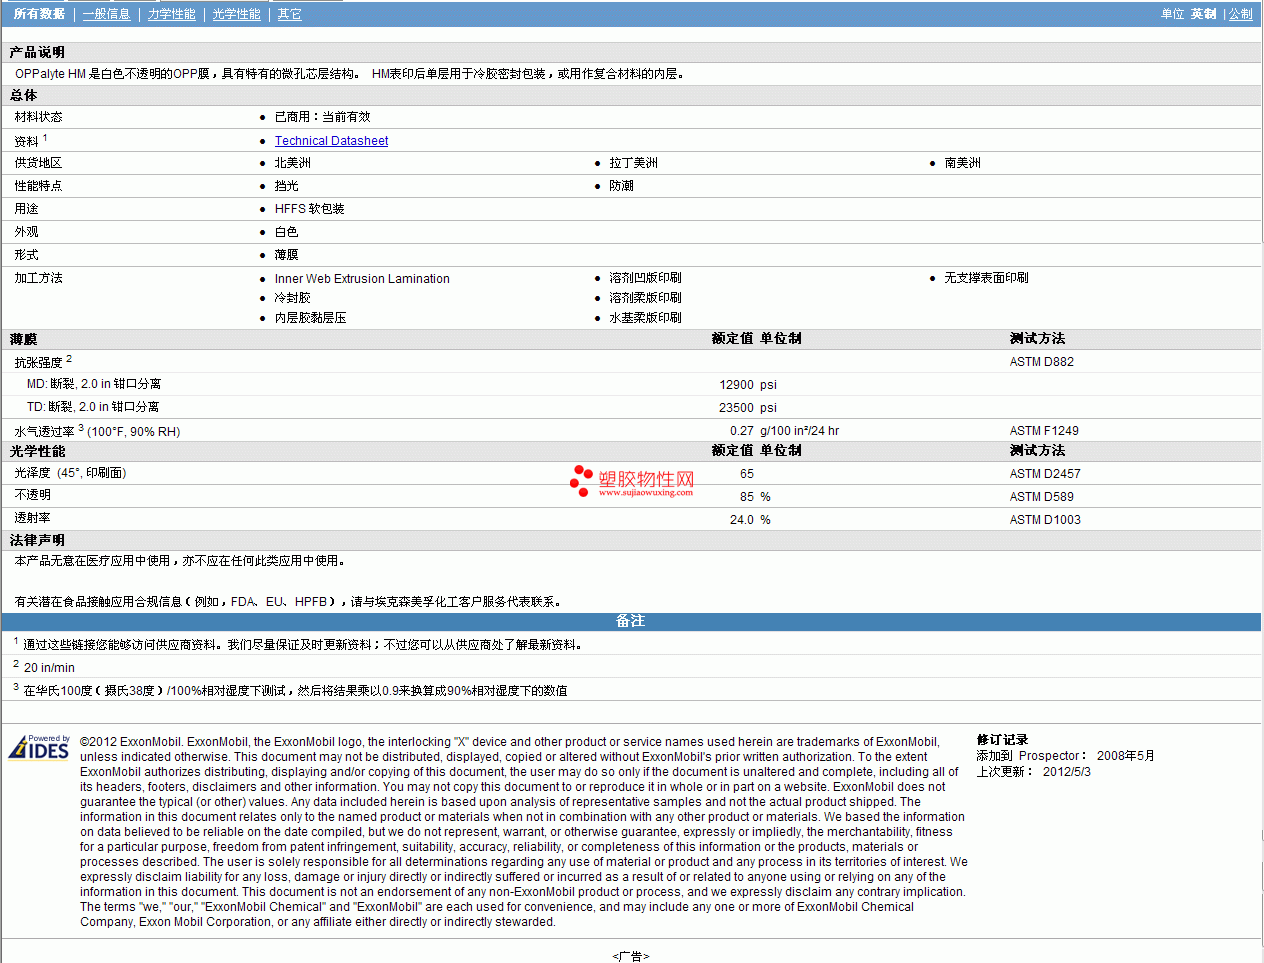This screenshot has width=1264, height=963.
Task: Click the transmittance value 24.0
Action: click(x=742, y=520)
